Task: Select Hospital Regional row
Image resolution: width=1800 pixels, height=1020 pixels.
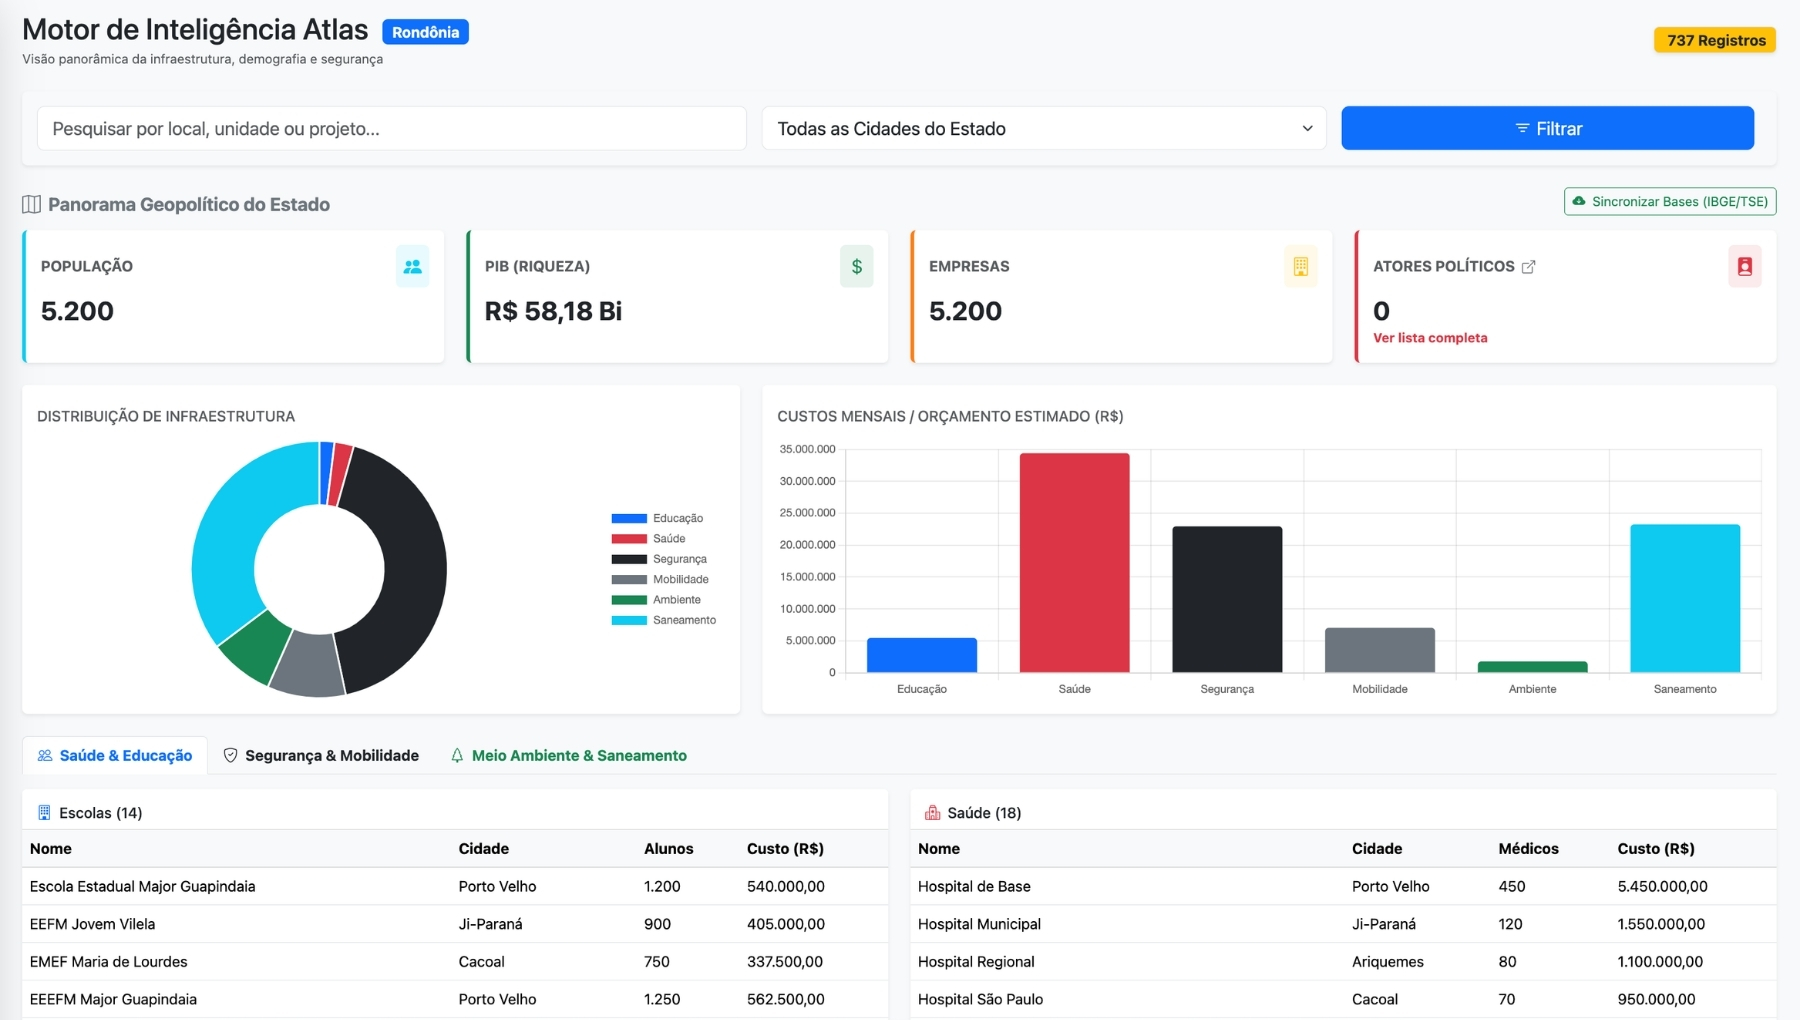Action: click(x=1343, y=962)
